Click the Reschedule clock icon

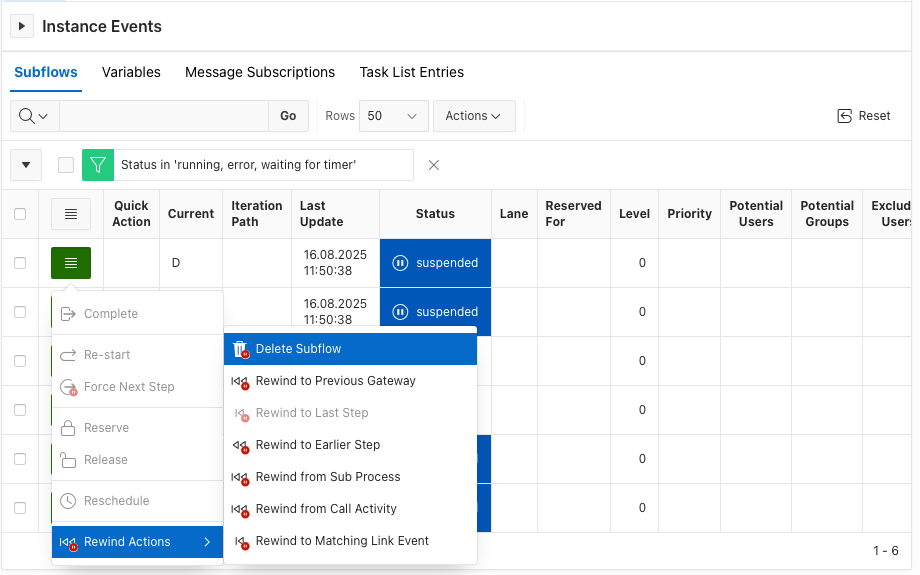(x=68, y=501)
